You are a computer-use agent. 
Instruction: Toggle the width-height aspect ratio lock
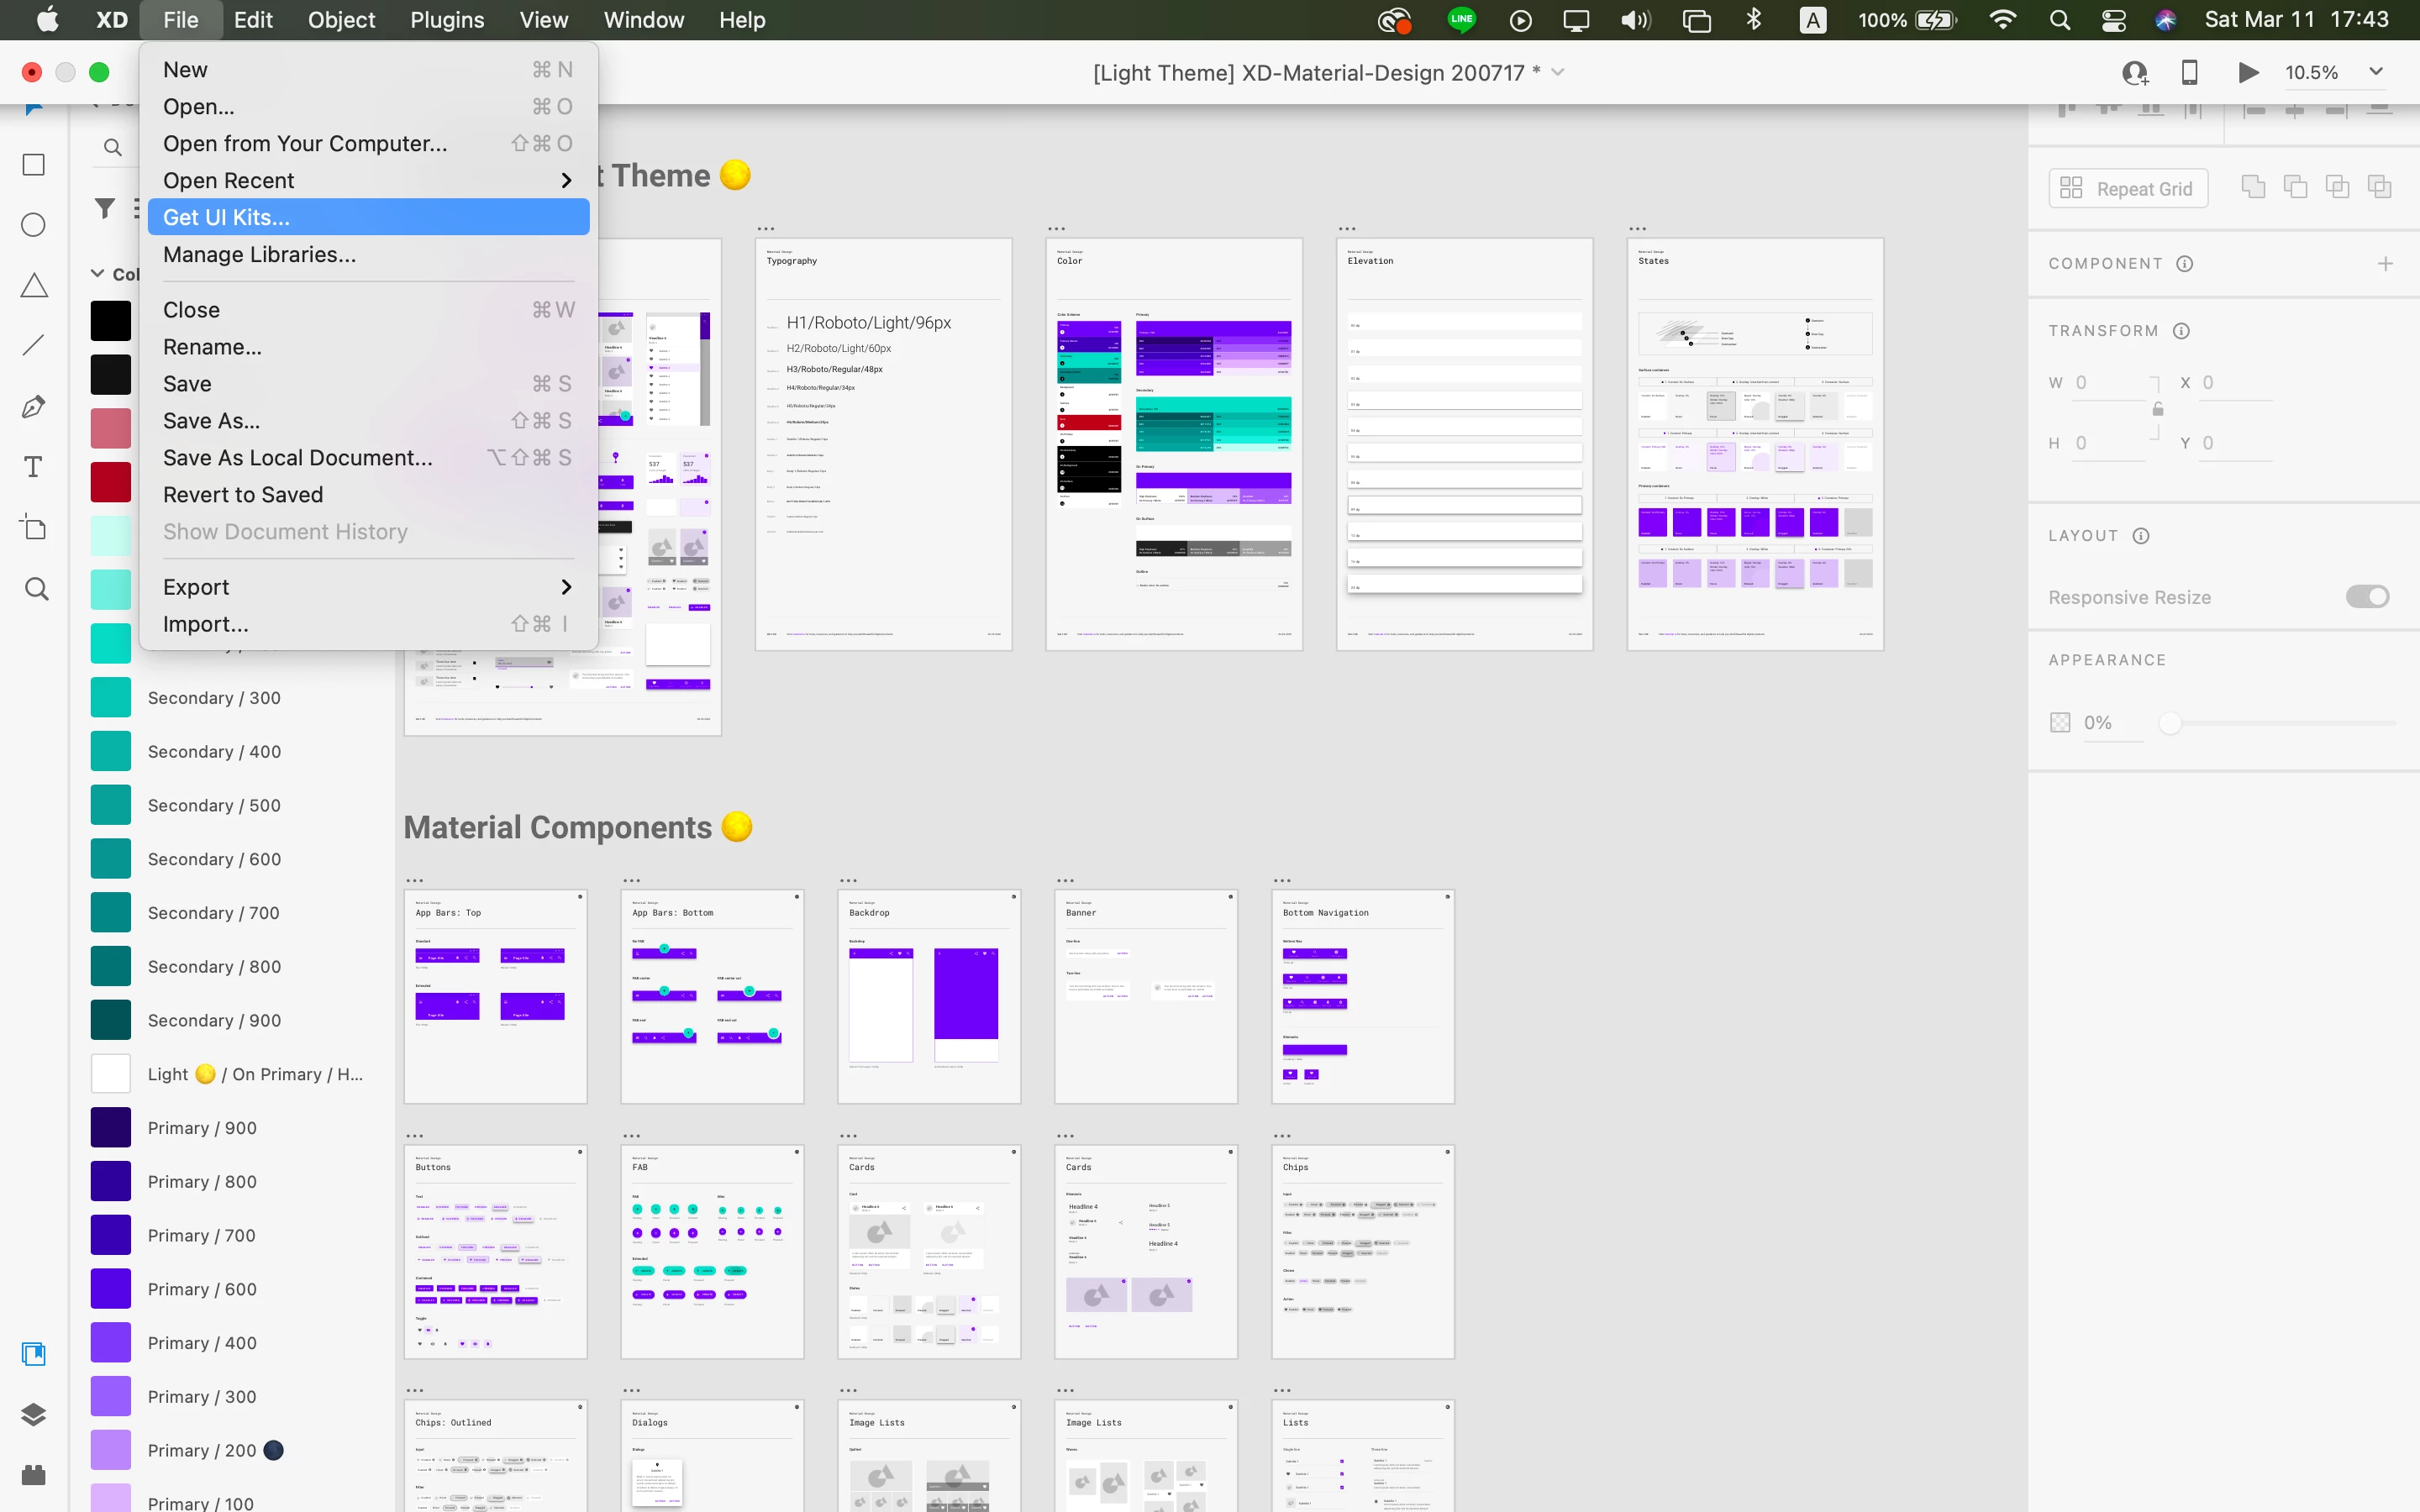click(x=2157, y=410)
